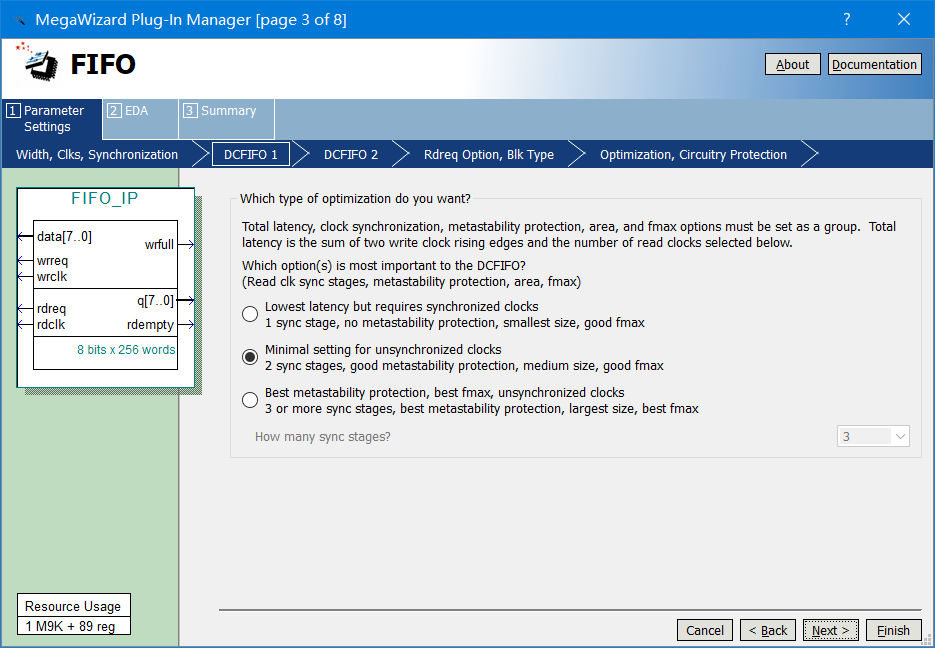Click the q[7..0] output label
This screenshot has height=648, width=935.
(156, 300)
